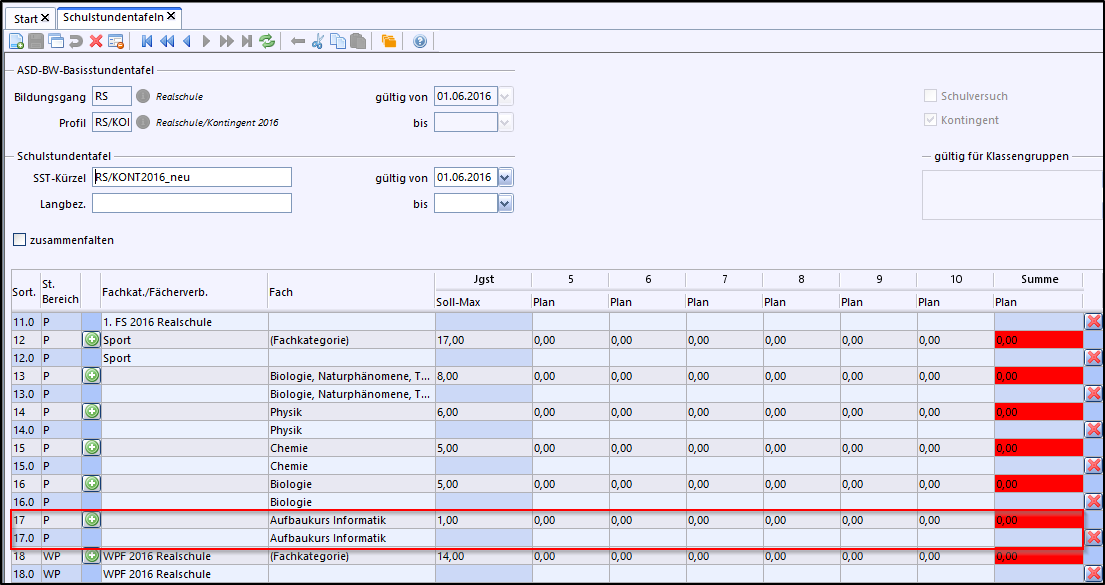This screenshot has width=1105, height=585.
Task: Click green plus icon in Physik row
Action: pyautogui.click(x=92, y=412)
